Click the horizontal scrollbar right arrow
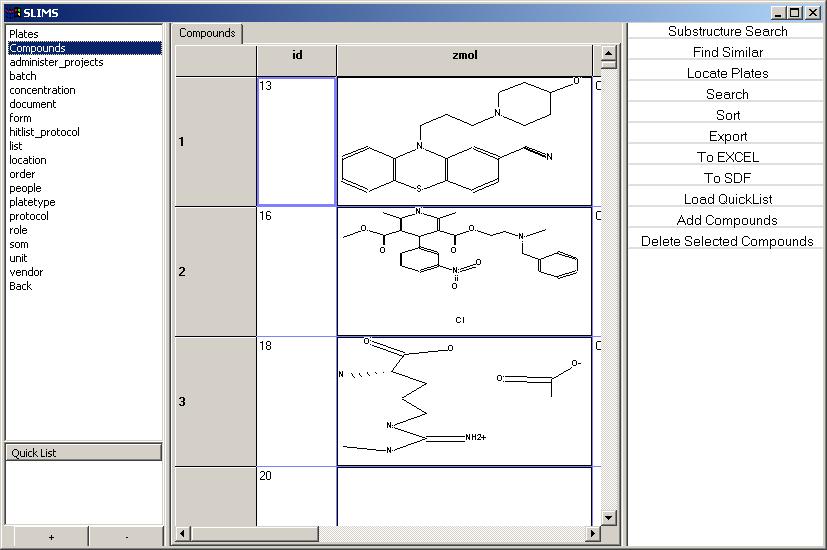The width and height of the screenshot is (827, 550). click(x=592, y=534)
